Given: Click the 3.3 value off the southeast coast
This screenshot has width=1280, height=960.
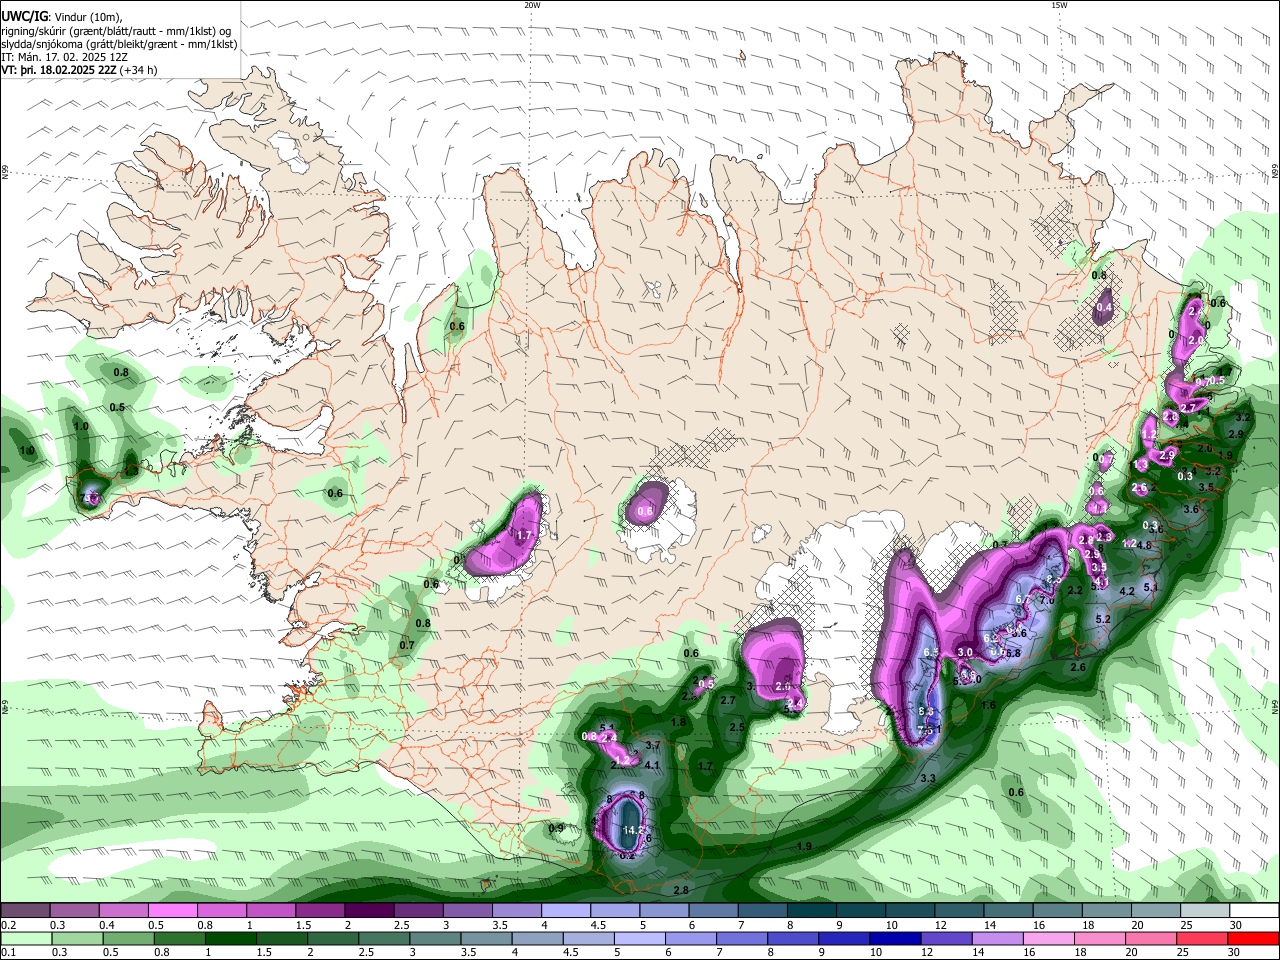Looking at the screenshot, I should [x=928, y=778].
